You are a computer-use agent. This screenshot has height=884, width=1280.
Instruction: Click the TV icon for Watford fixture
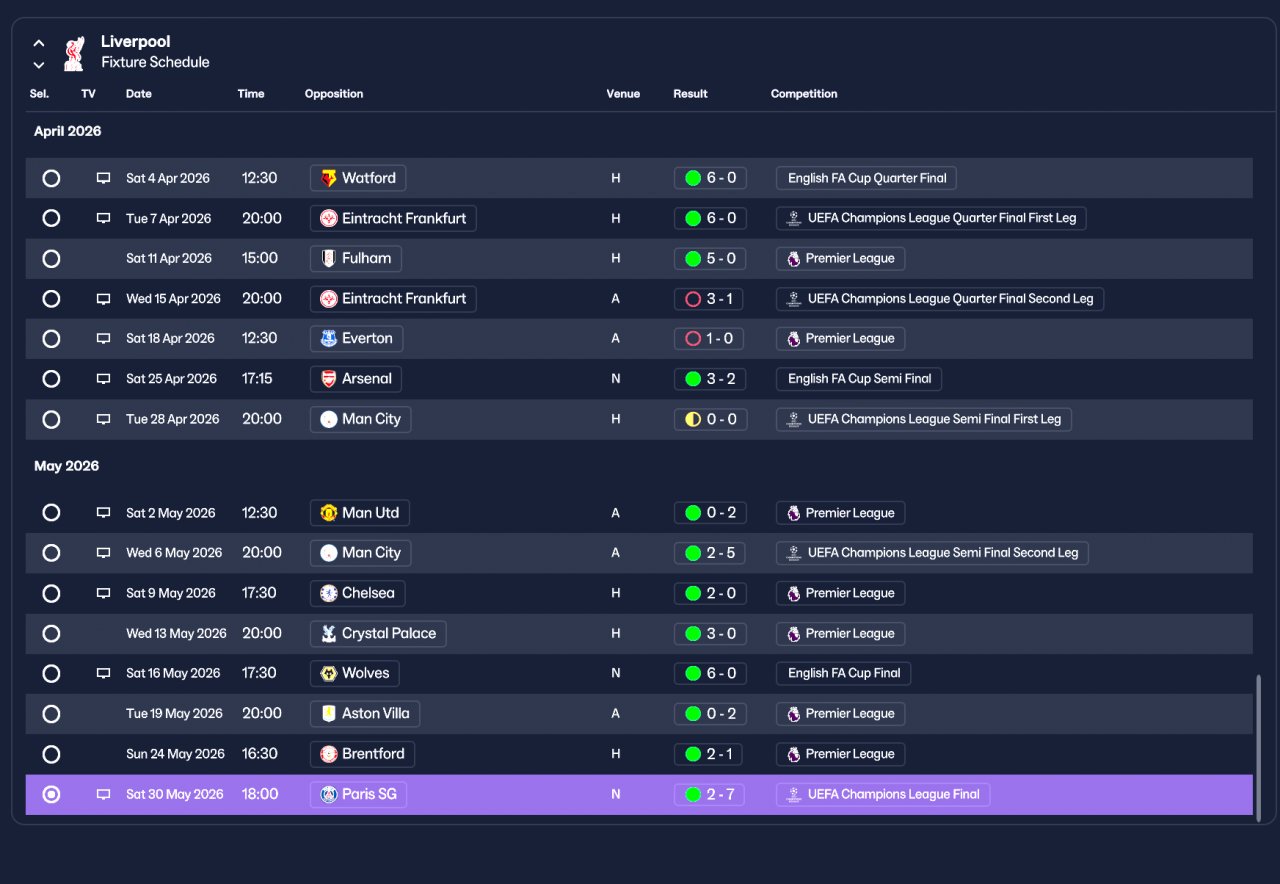coord(103,178)
